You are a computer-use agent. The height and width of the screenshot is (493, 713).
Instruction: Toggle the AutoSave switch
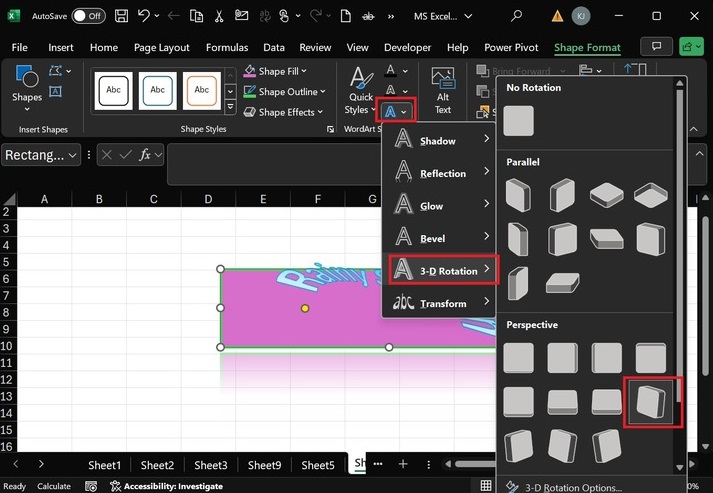pos(88,16)
